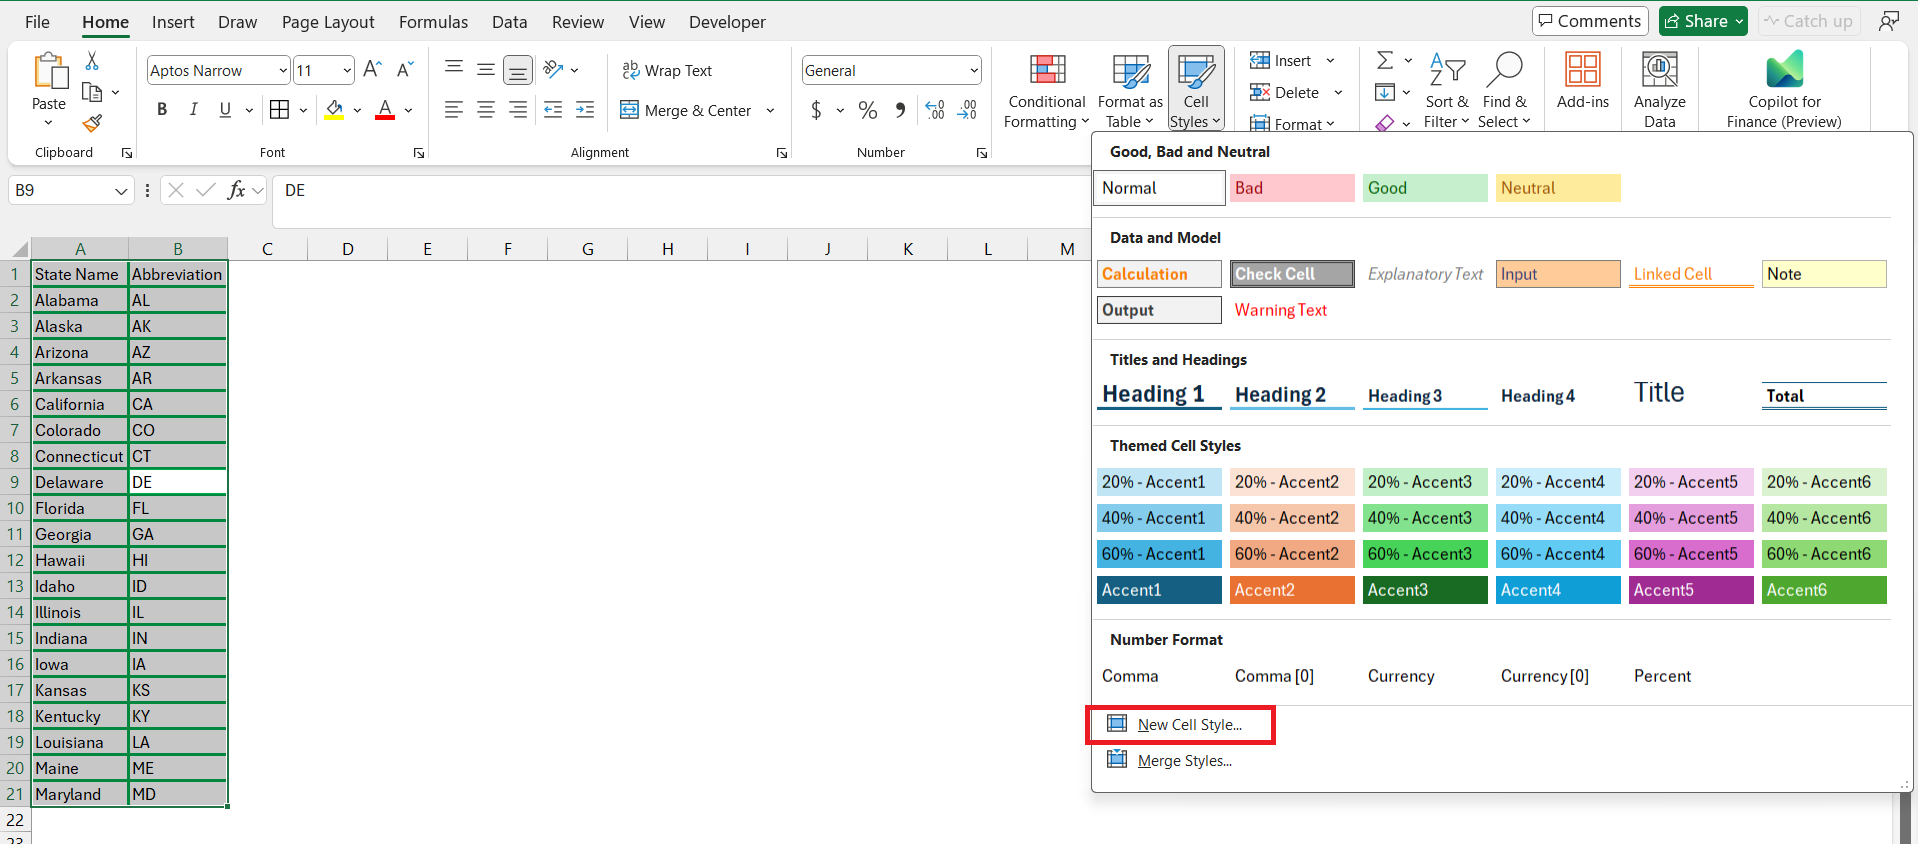Click the green Share button
This screenshot has width=1918, height=844.
pyautogui.click(x=1703, y=21)
